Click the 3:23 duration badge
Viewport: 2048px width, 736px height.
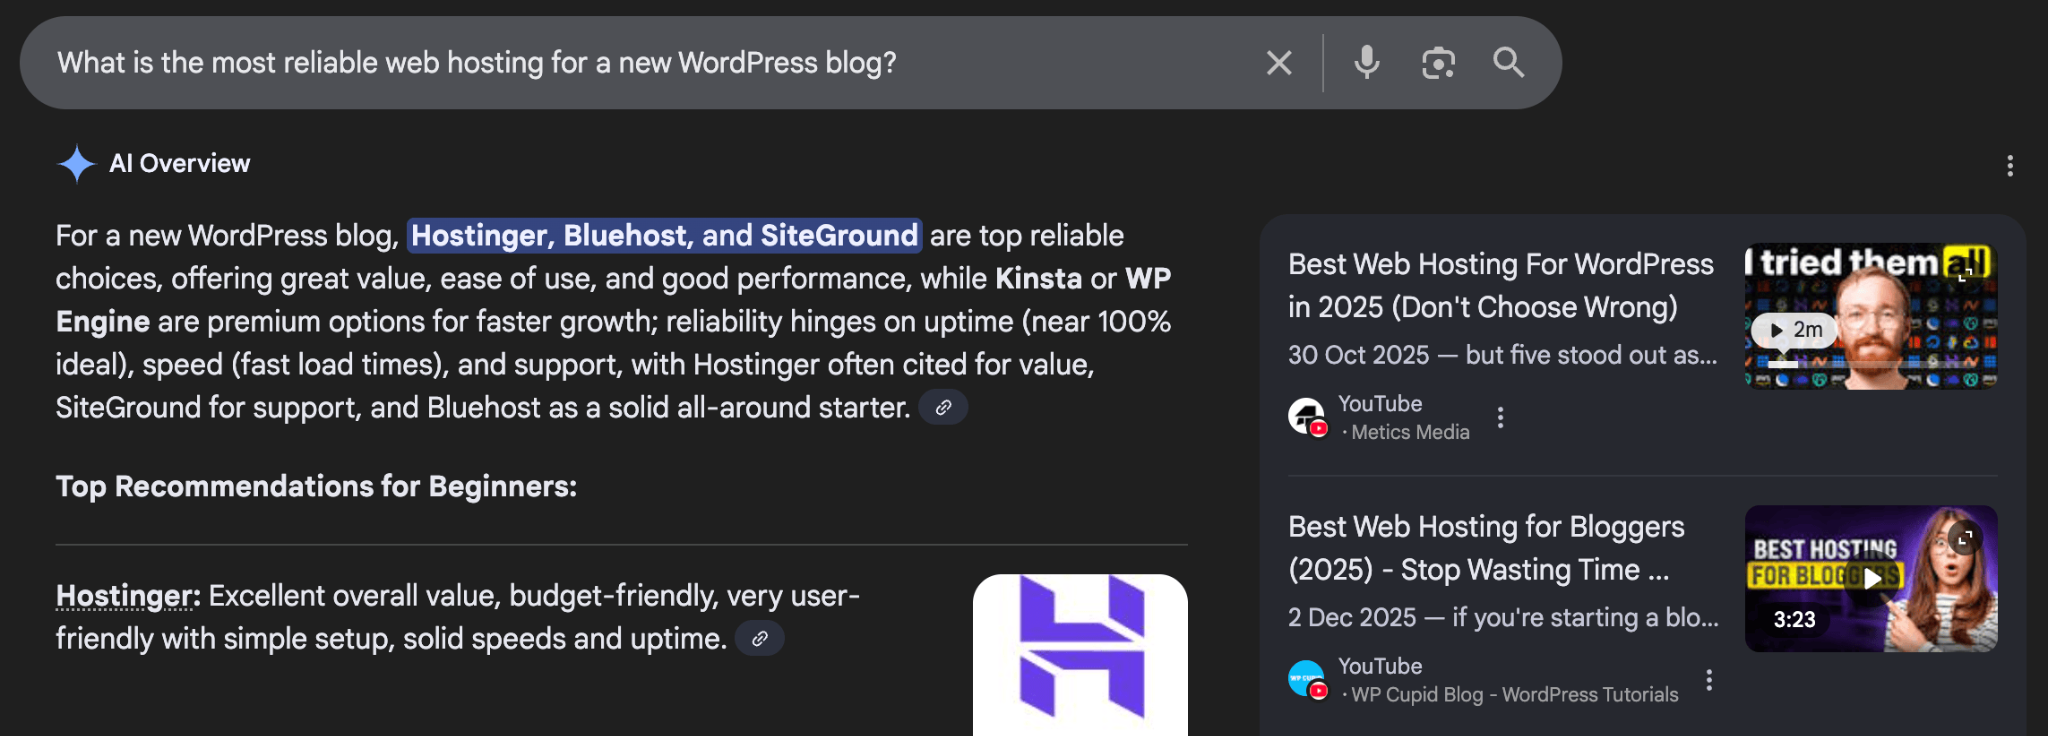click(x=1794, y=620)
